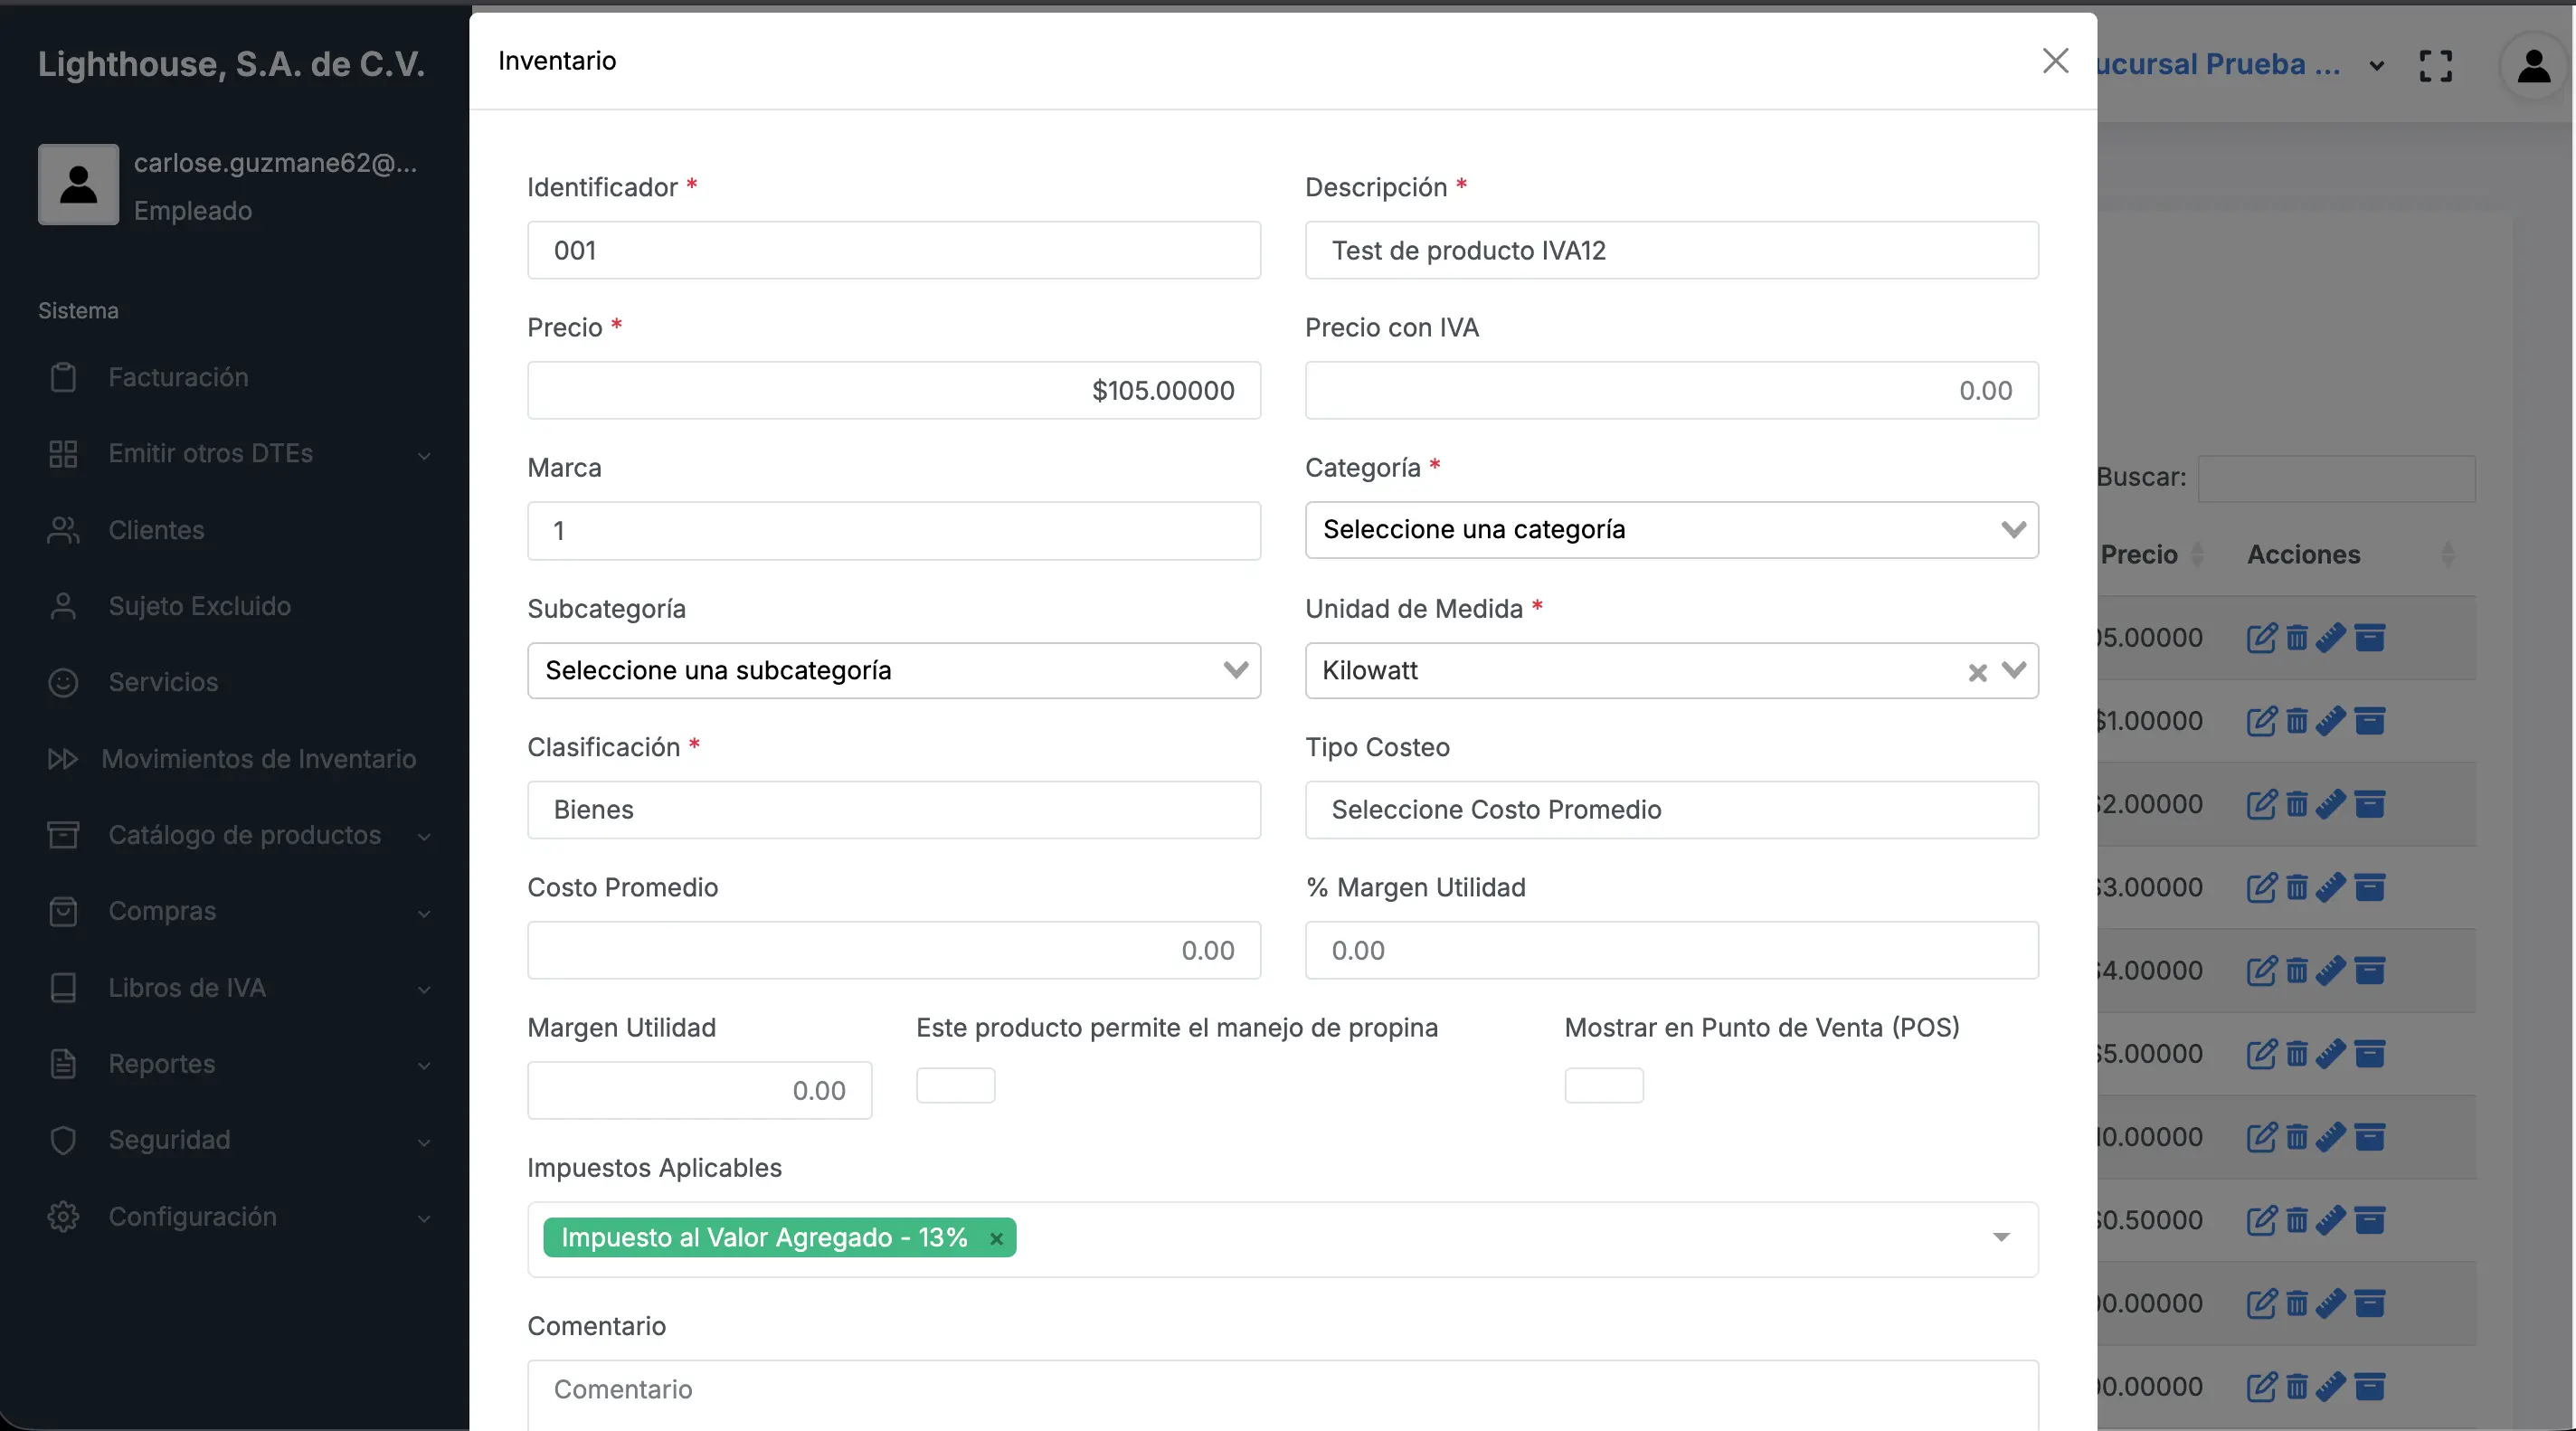Remove the Impuesto al Valor Agregado tag

[x=996, y=1239]
